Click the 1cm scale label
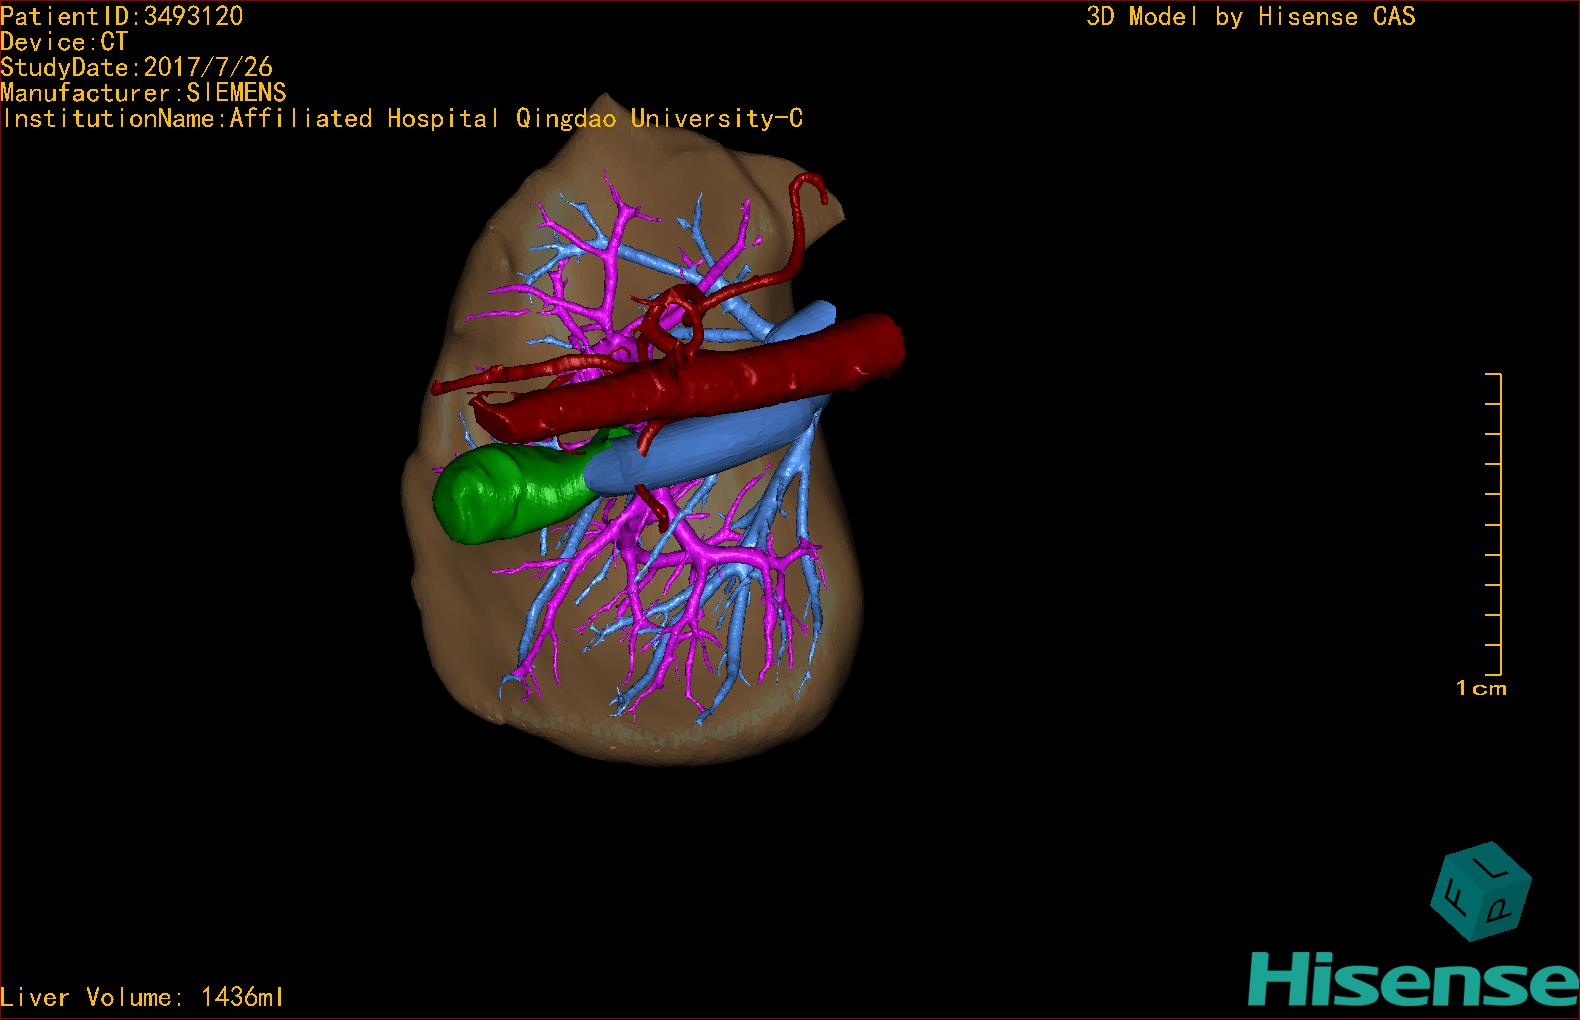The image size is (1580, 1020). coord(1481,688)
